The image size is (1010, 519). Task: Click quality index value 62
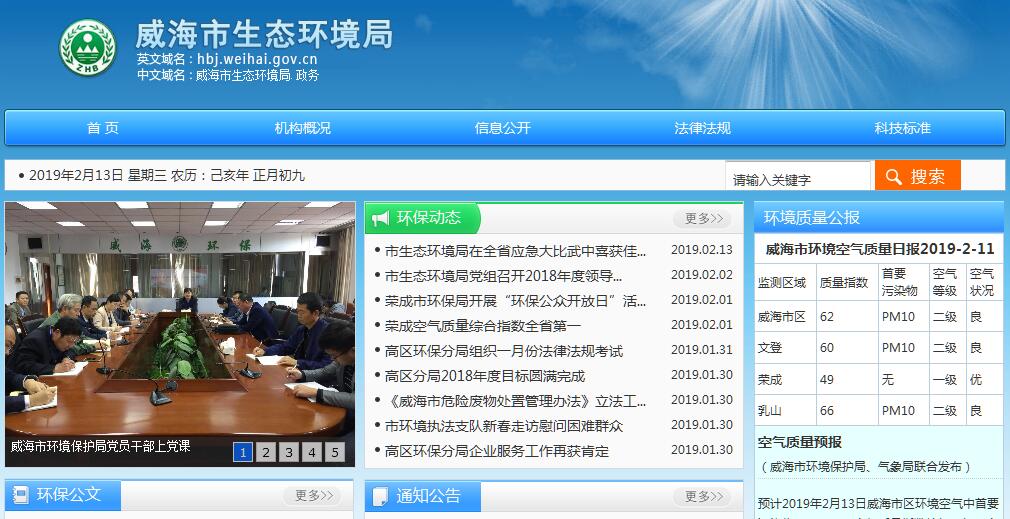pos(827,317)
